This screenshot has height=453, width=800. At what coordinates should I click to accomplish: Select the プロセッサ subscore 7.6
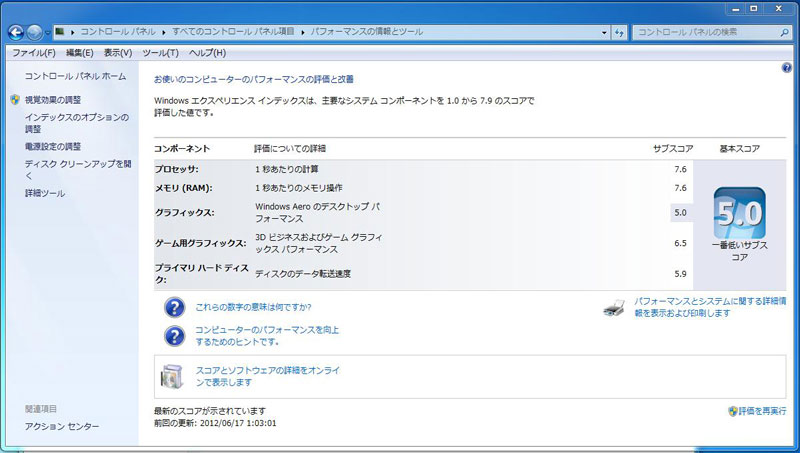(680, 169)
